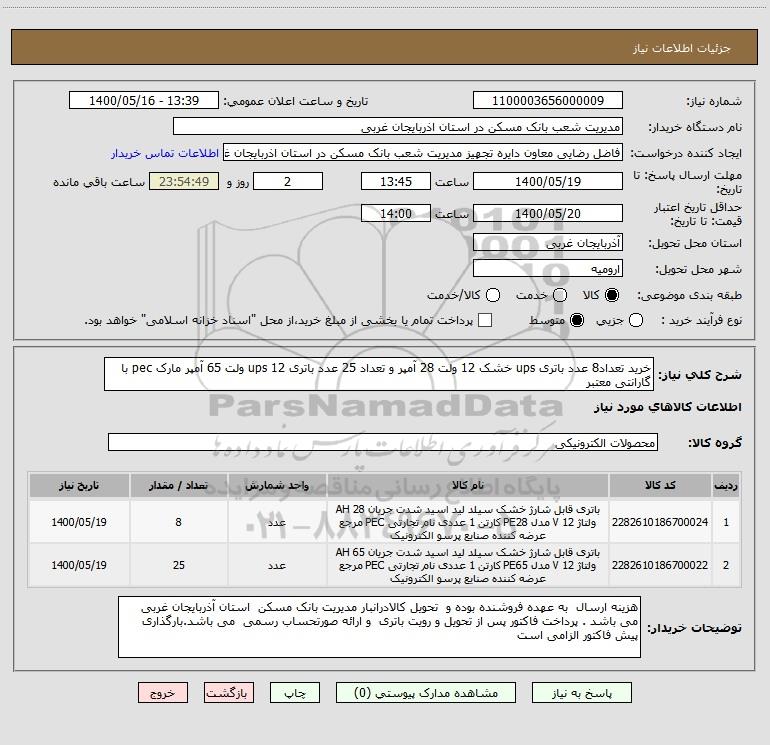770x745 pixels.
Task: Click the 'نام کالا' column header
Action: click(468, 485)
